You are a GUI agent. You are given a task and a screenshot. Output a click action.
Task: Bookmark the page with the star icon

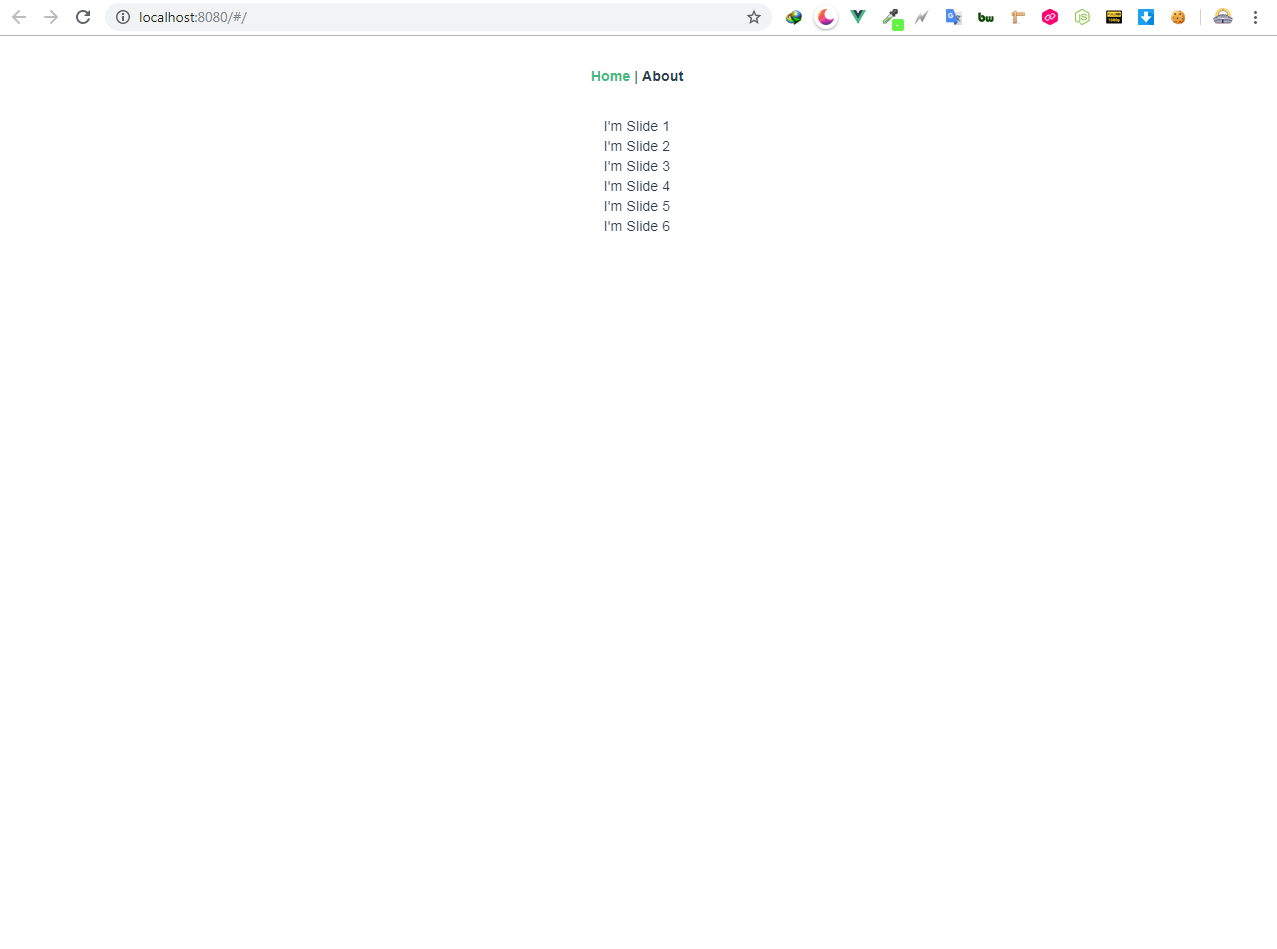click(x=753, y=17)
